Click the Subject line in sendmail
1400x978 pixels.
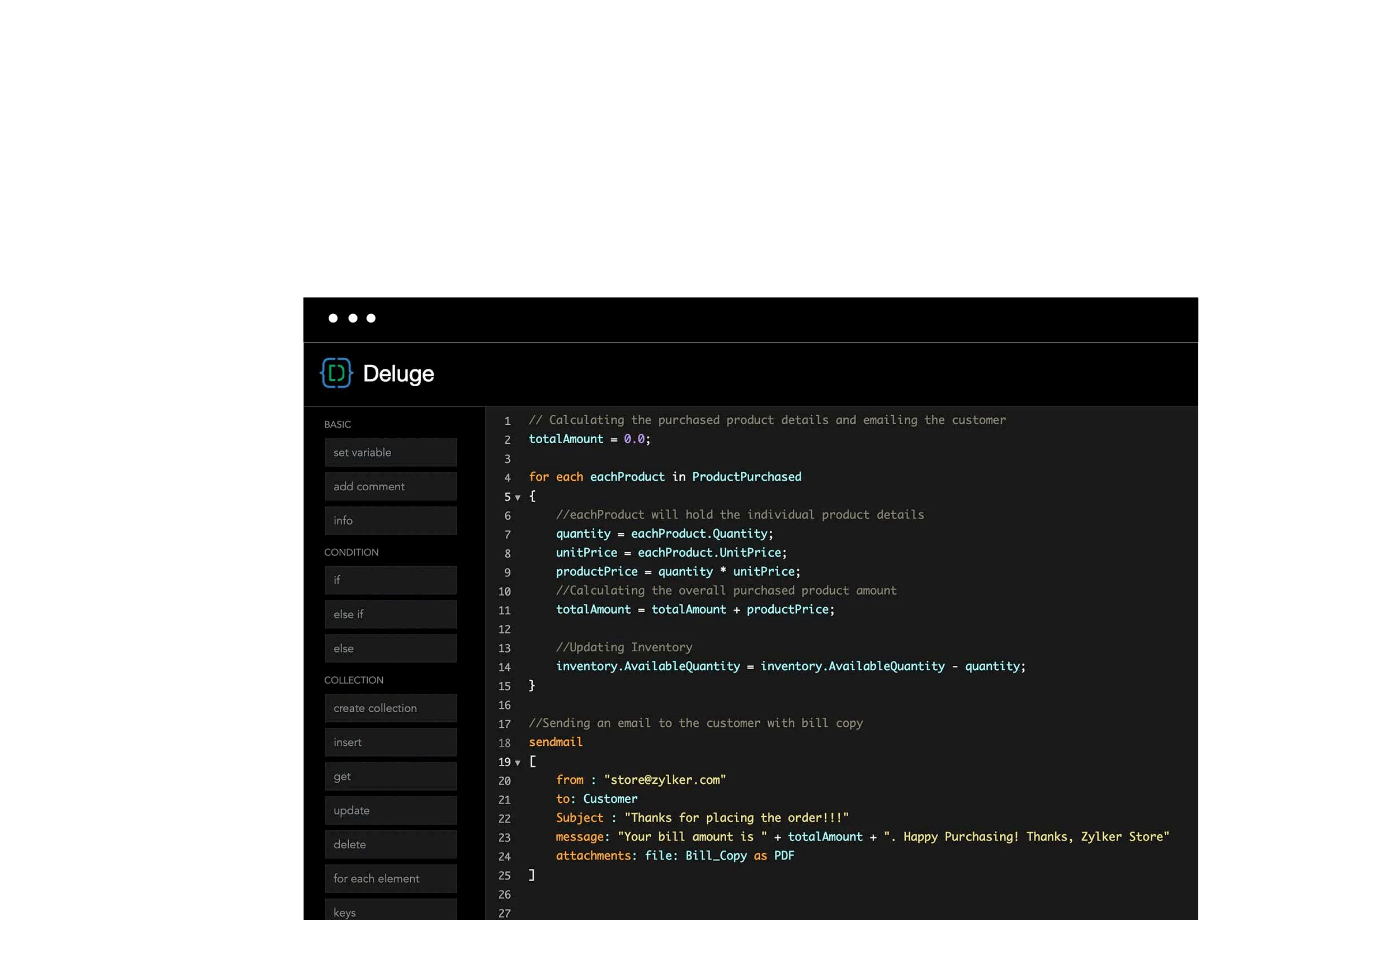pyautogui.click(x=702, y=818)
